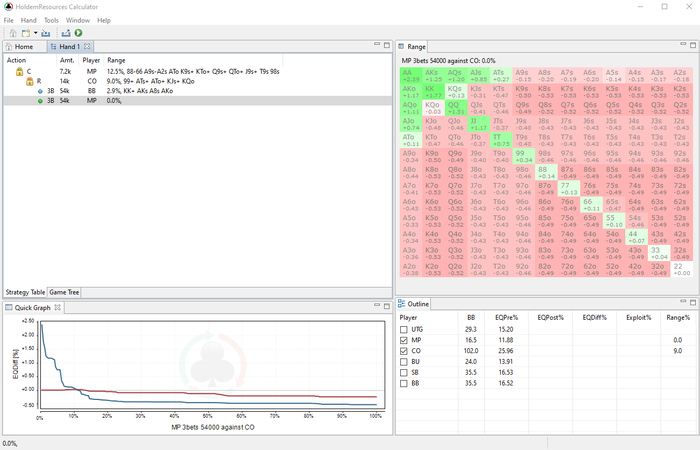Minimize the Quick Graph panel
This screenshot has width=700, height=450.
[377, 305]
